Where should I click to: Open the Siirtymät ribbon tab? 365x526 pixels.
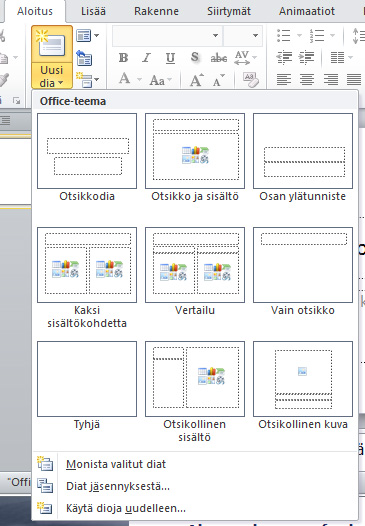[x=229, y=11]
